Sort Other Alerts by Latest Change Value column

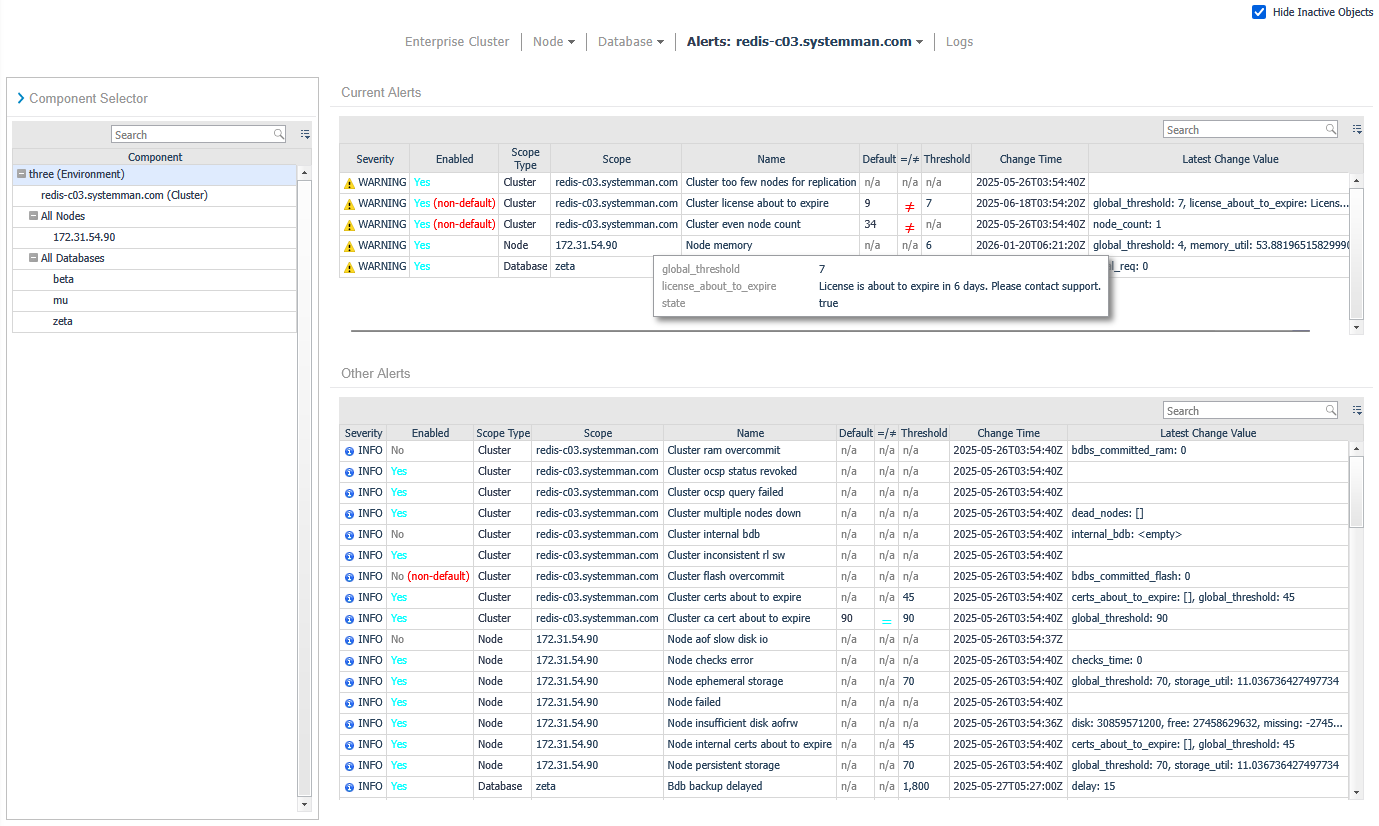tap(1208, 433)
